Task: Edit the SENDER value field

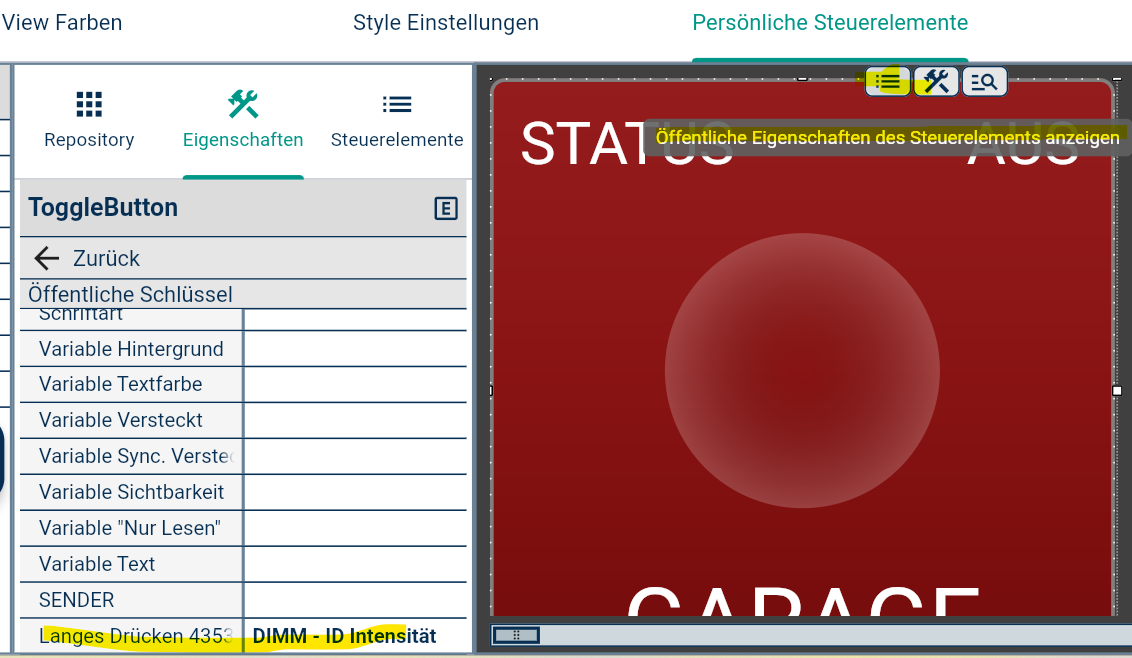Action: tap(355, 600)
